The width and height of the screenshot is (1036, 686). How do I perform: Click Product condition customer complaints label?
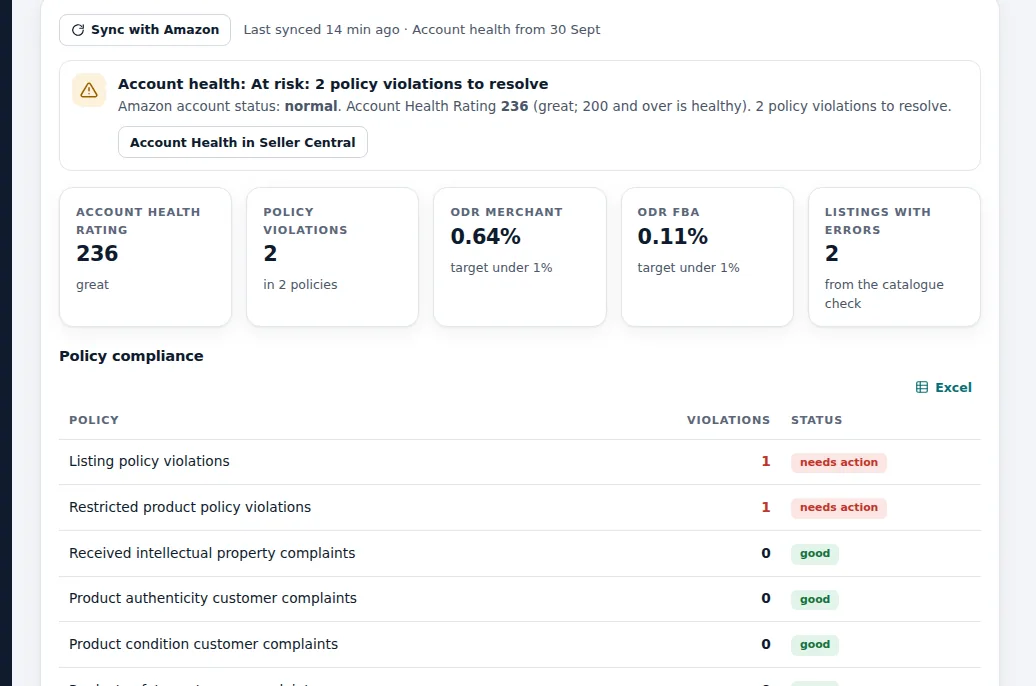[x=204, y=644]
